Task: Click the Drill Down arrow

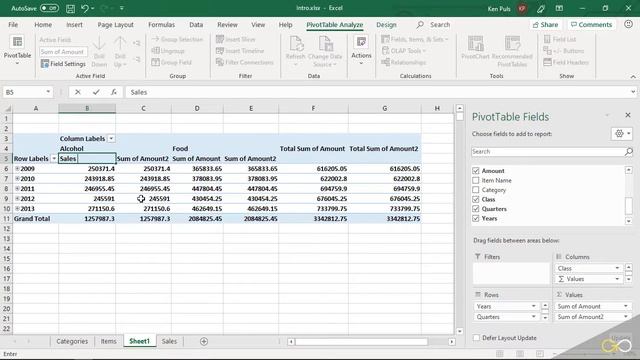Action: pyautogui.click(x=99, y=51)
